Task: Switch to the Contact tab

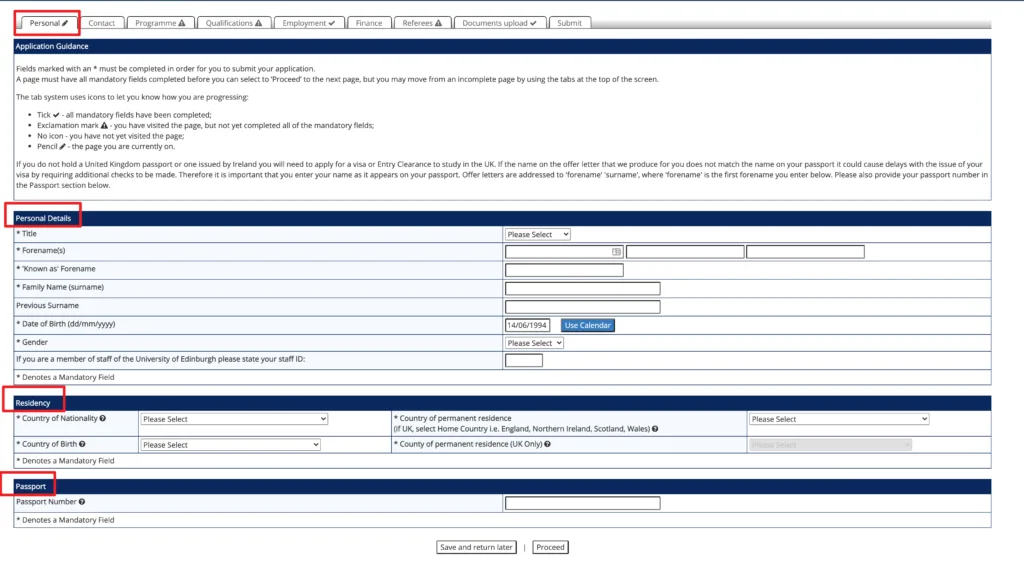Action: coord(101,22)
